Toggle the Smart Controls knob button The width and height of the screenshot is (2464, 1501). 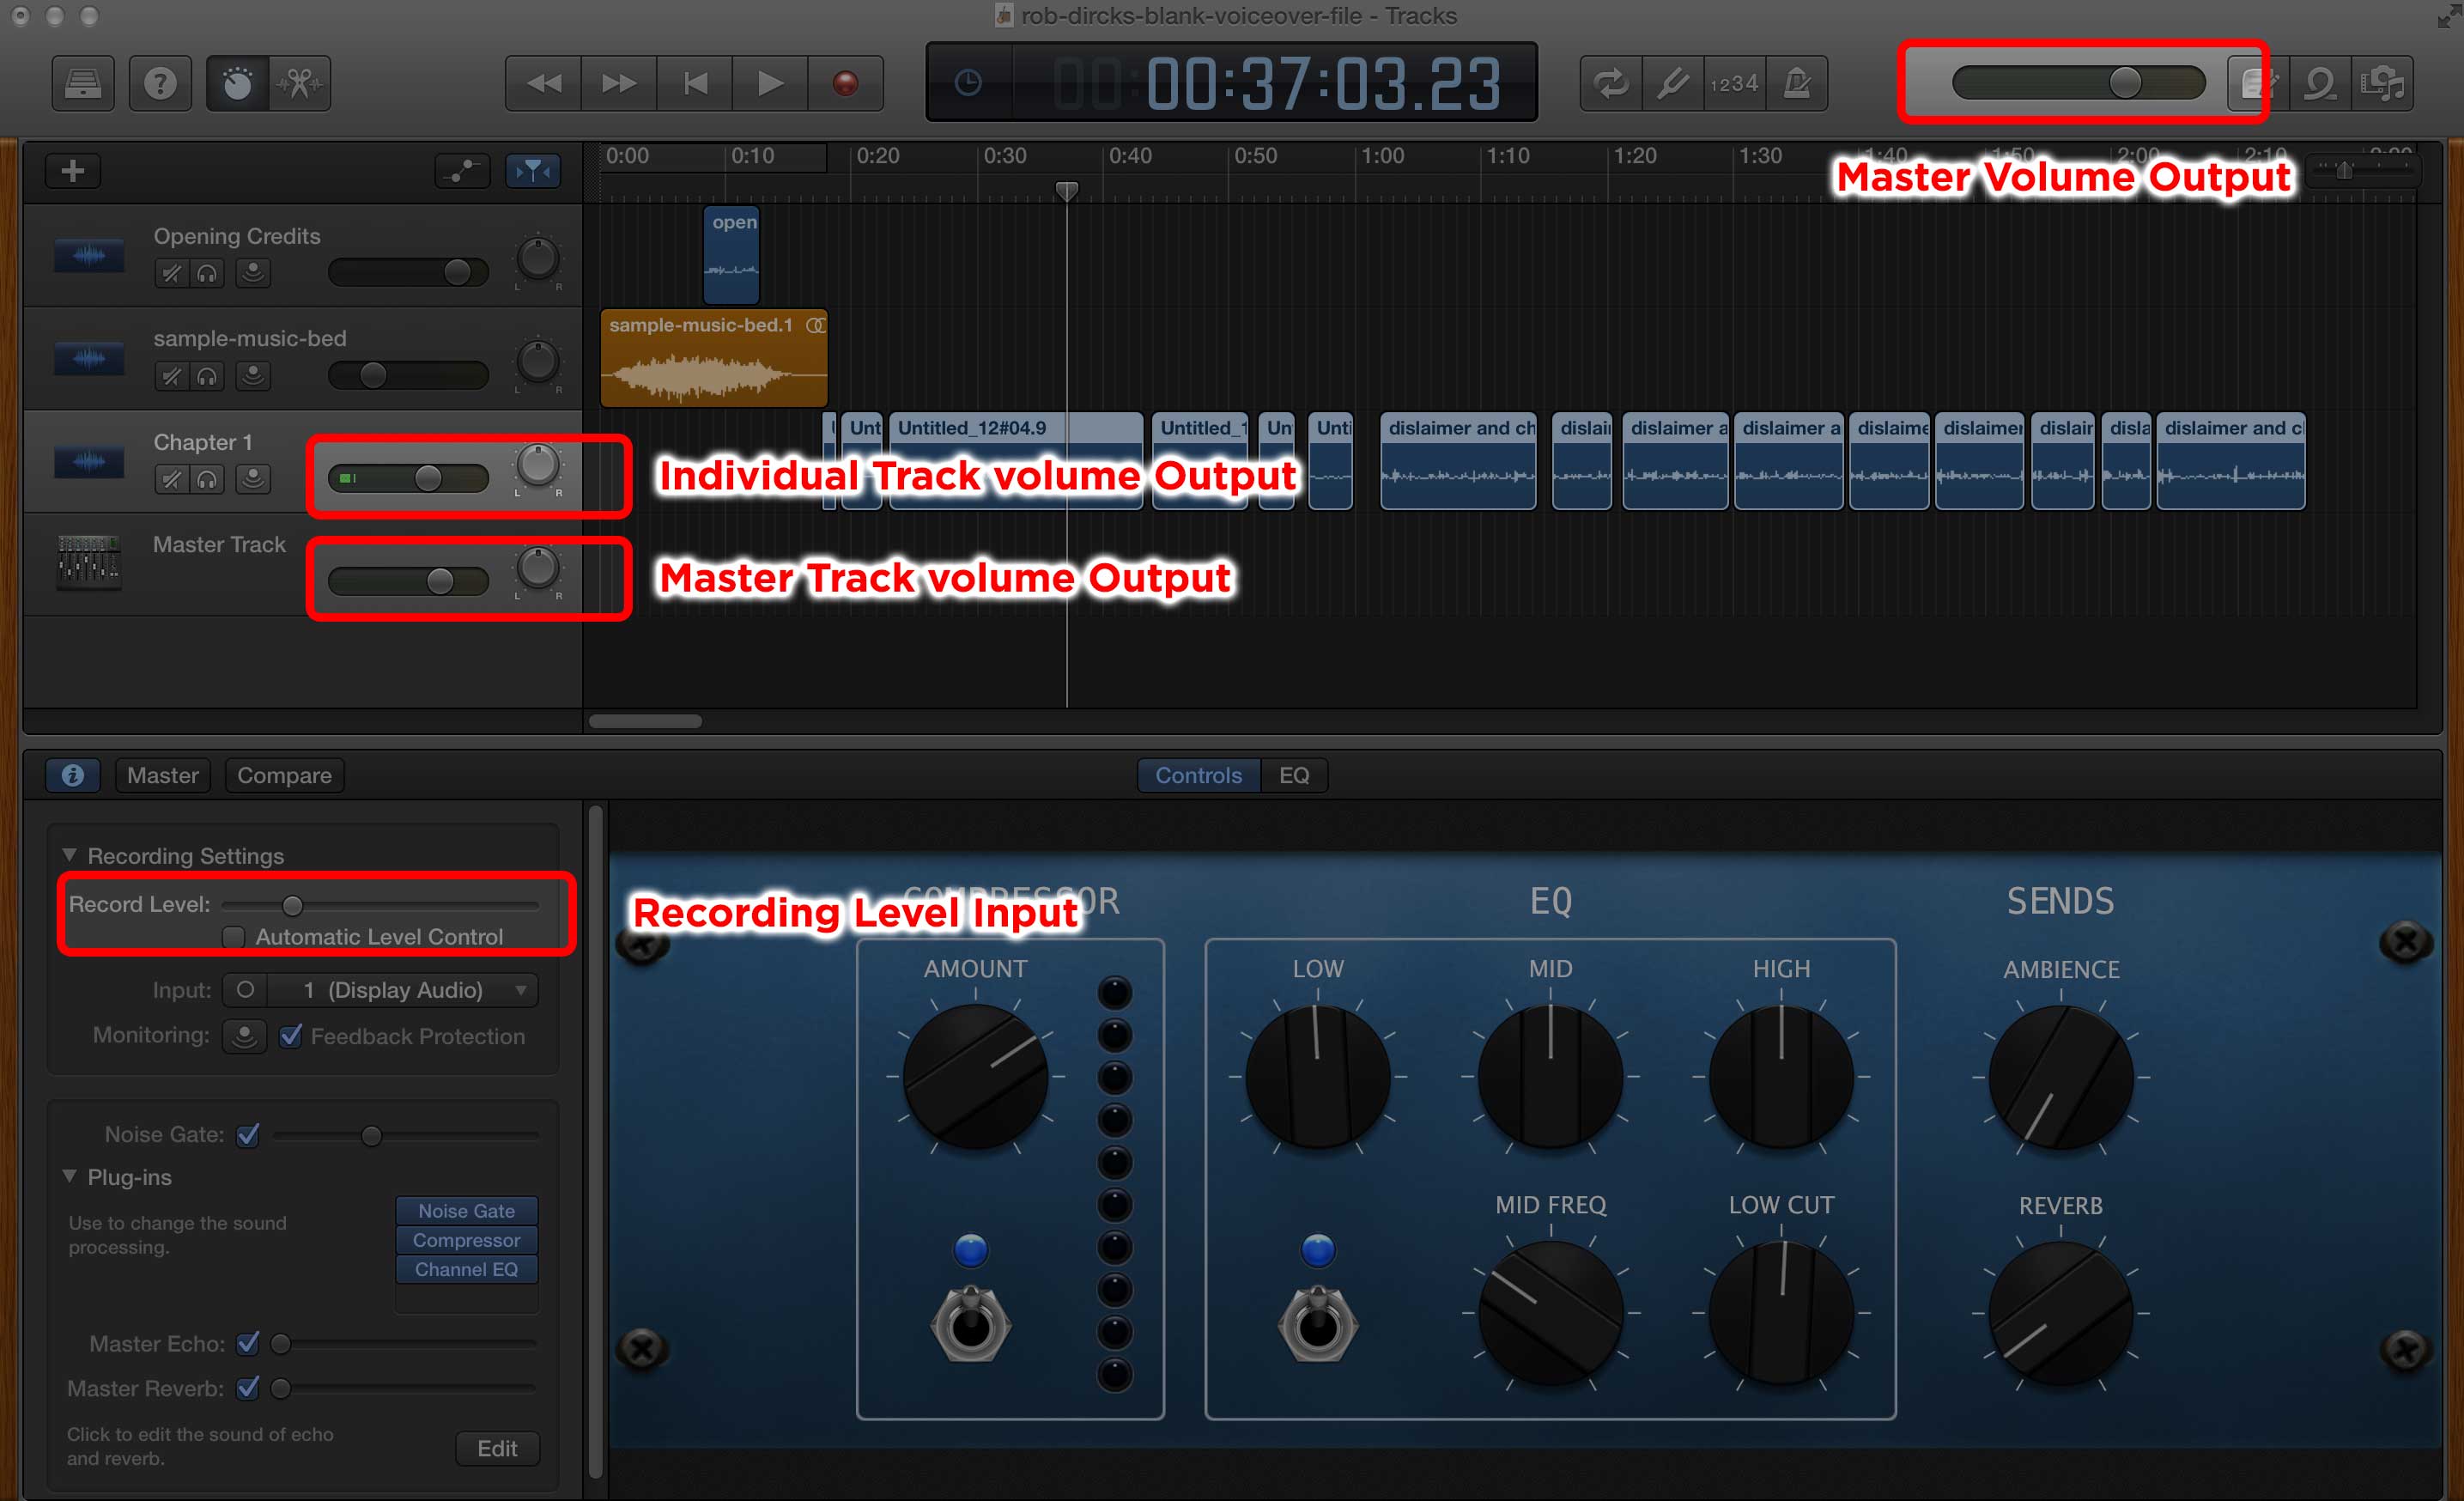(x=237, y=84)
